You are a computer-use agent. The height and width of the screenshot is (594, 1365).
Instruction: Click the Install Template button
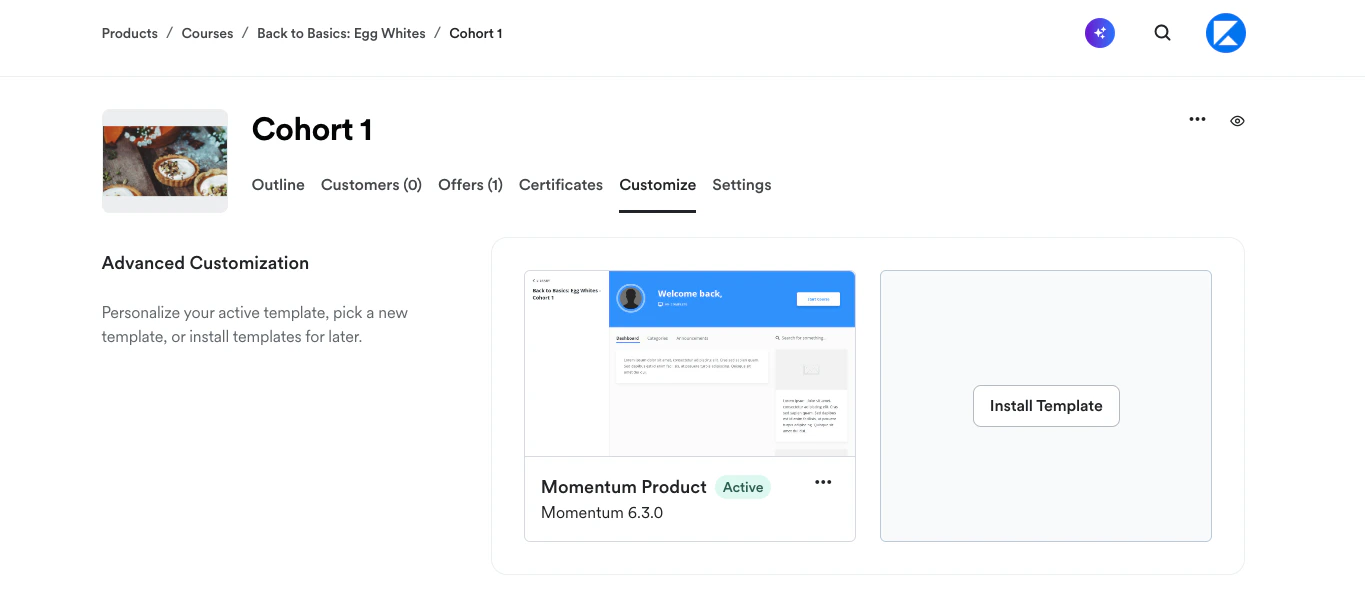[x=1046, y=405]
